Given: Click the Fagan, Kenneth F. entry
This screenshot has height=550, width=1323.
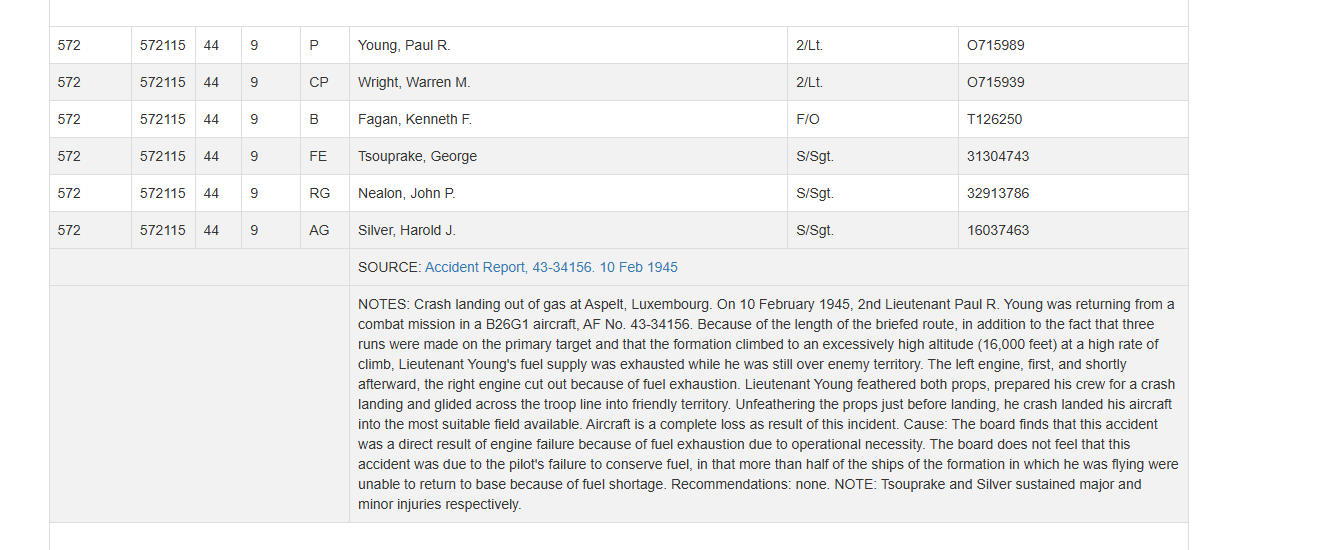Looking at the screenshot, I should coord(415,119).
